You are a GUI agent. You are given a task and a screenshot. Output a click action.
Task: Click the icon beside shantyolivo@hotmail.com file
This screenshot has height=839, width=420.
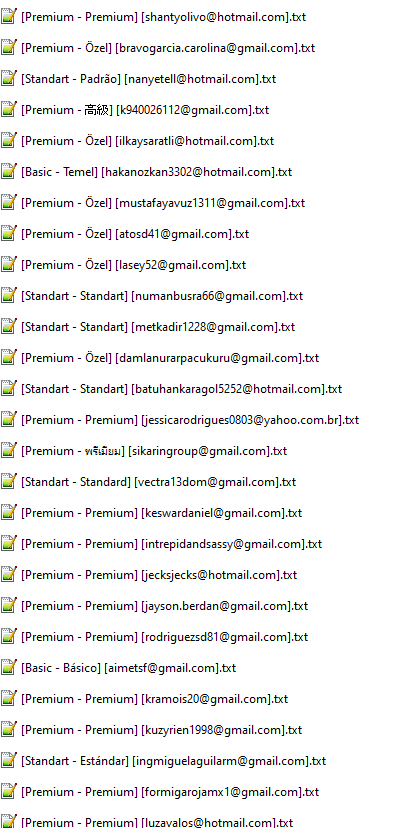click(x=8, y=17)
